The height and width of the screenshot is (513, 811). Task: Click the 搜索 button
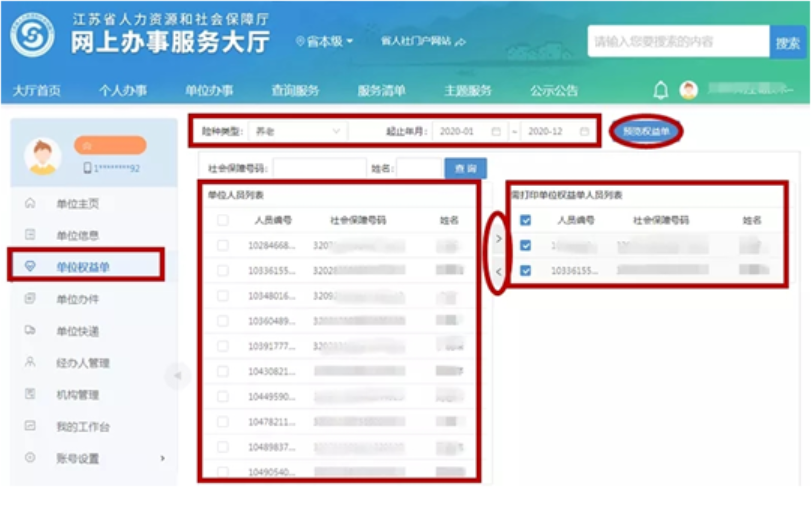[x=788, y=42]
